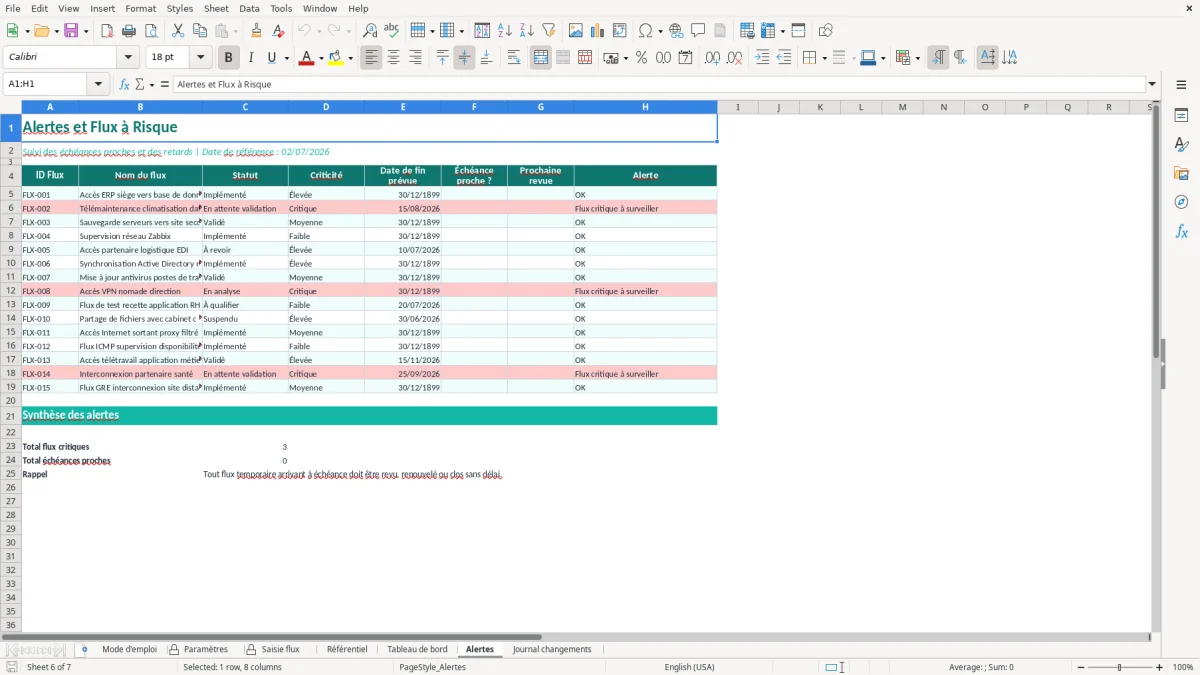Open the Sheet menu
This screenshot has width=1200, height=675.
pyautogui.click(x=216, y=8)
